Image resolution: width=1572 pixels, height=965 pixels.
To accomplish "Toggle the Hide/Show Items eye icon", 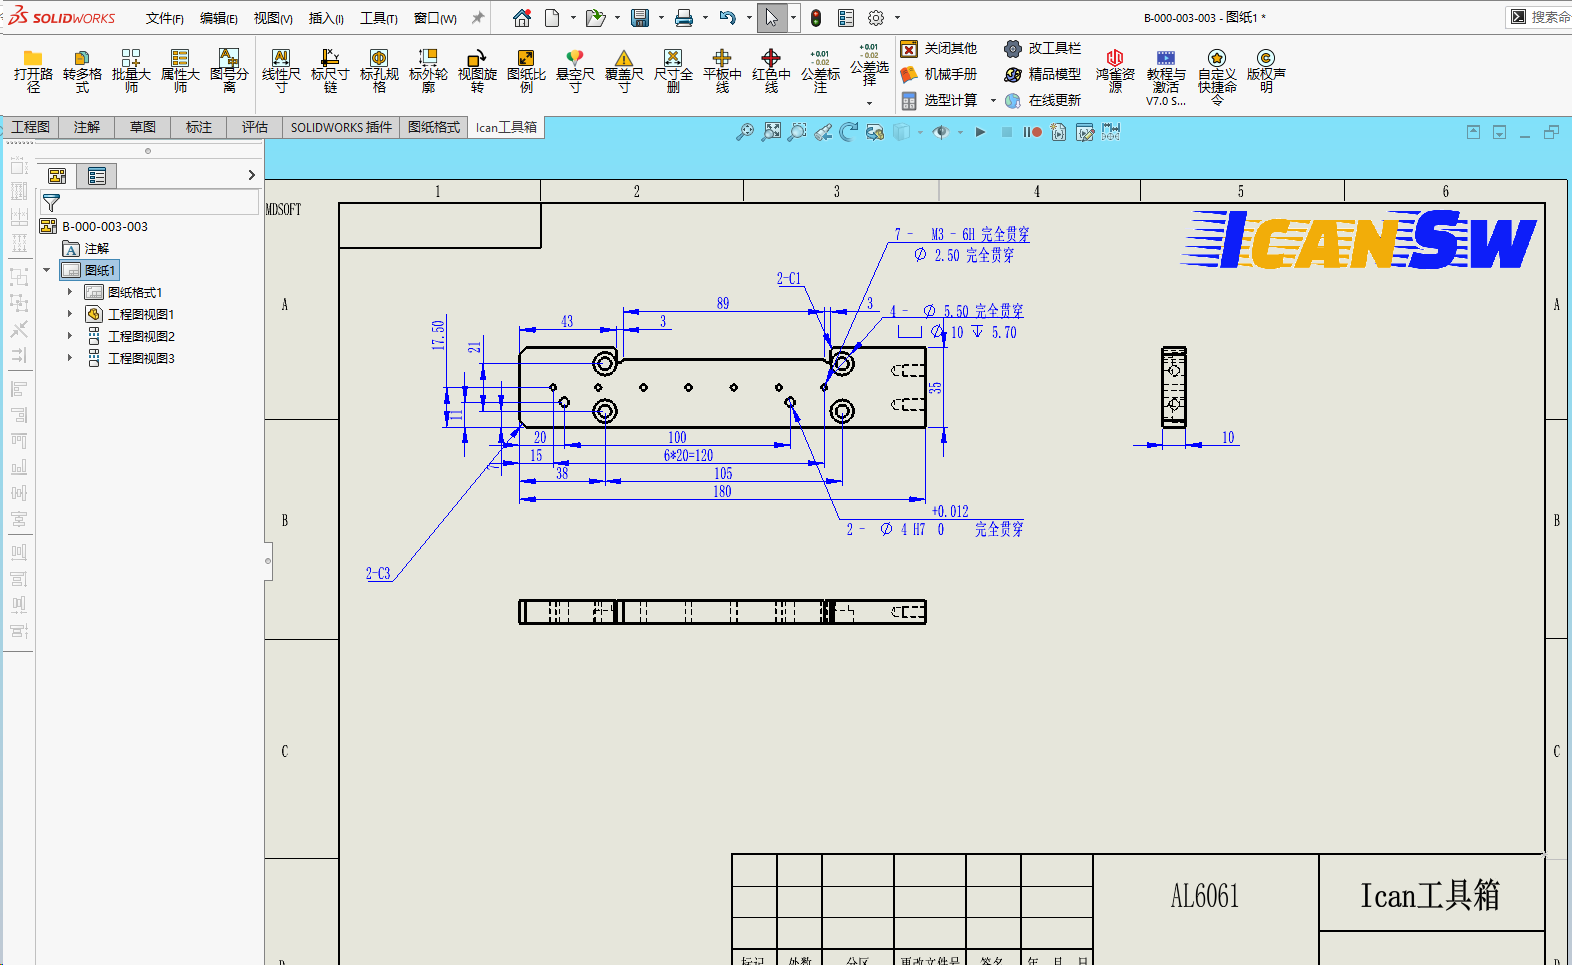I will 941,132.
